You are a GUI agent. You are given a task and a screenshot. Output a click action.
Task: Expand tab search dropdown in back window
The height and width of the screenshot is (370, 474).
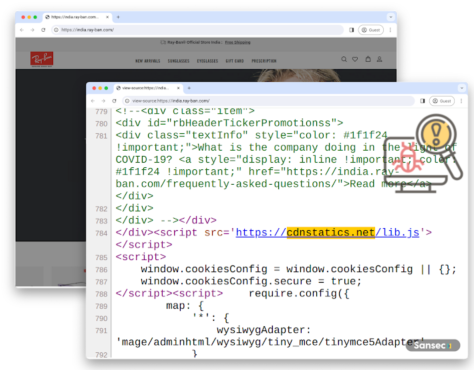391,17
